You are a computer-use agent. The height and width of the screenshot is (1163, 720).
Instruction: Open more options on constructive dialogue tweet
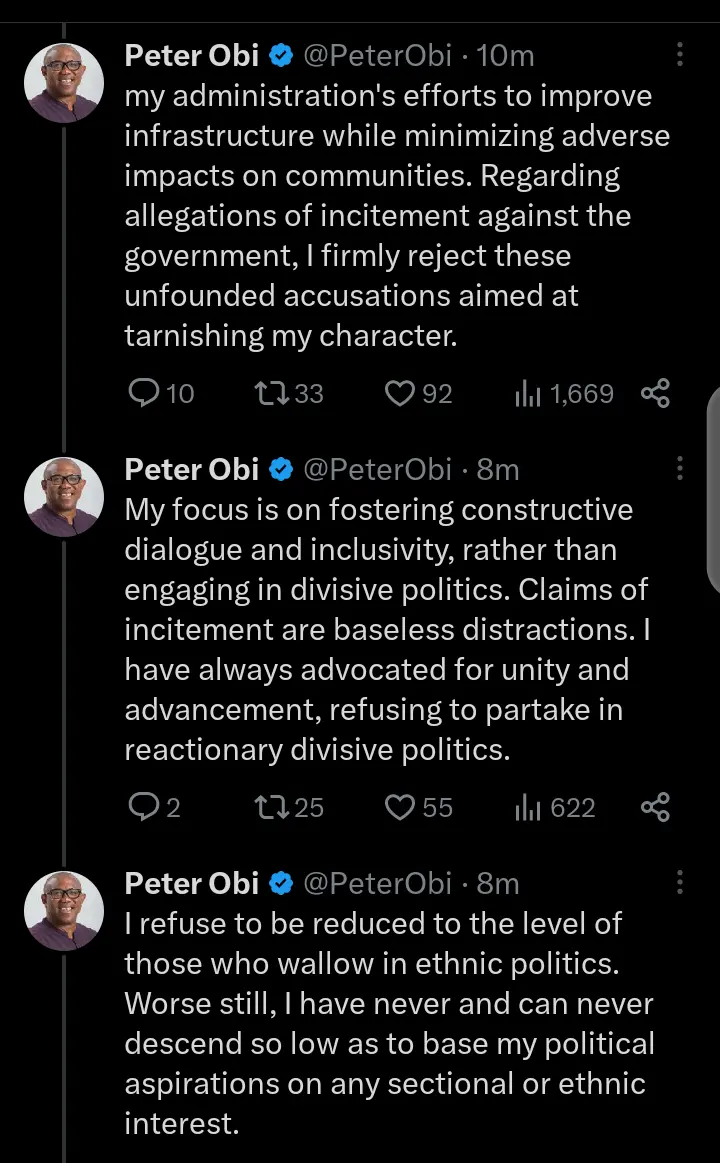tap(680, 469)
